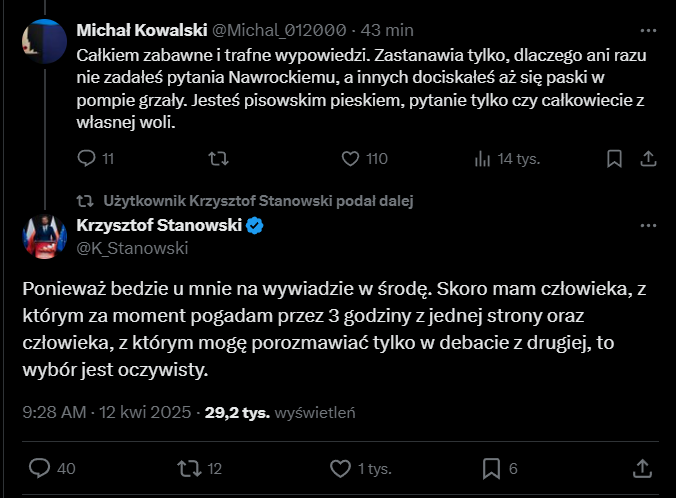Repost Stanowski's post with 12 reposts
Screen dimensions: 676x498
coord(187,468)
